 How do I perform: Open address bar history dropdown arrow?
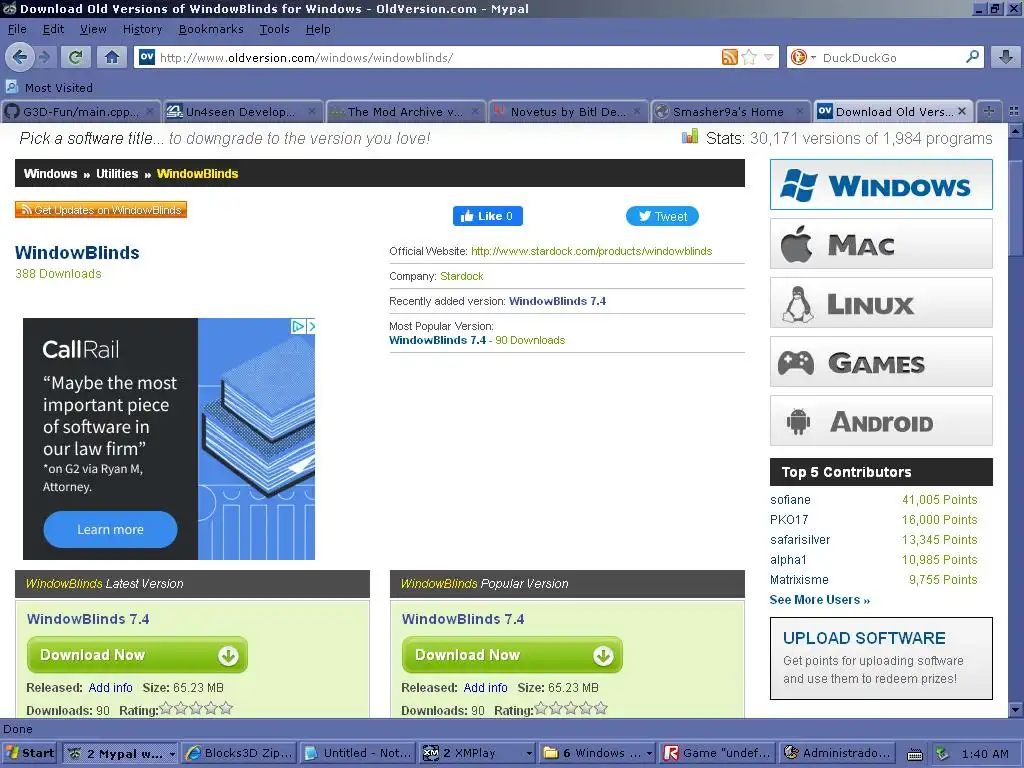pos(769,57)
